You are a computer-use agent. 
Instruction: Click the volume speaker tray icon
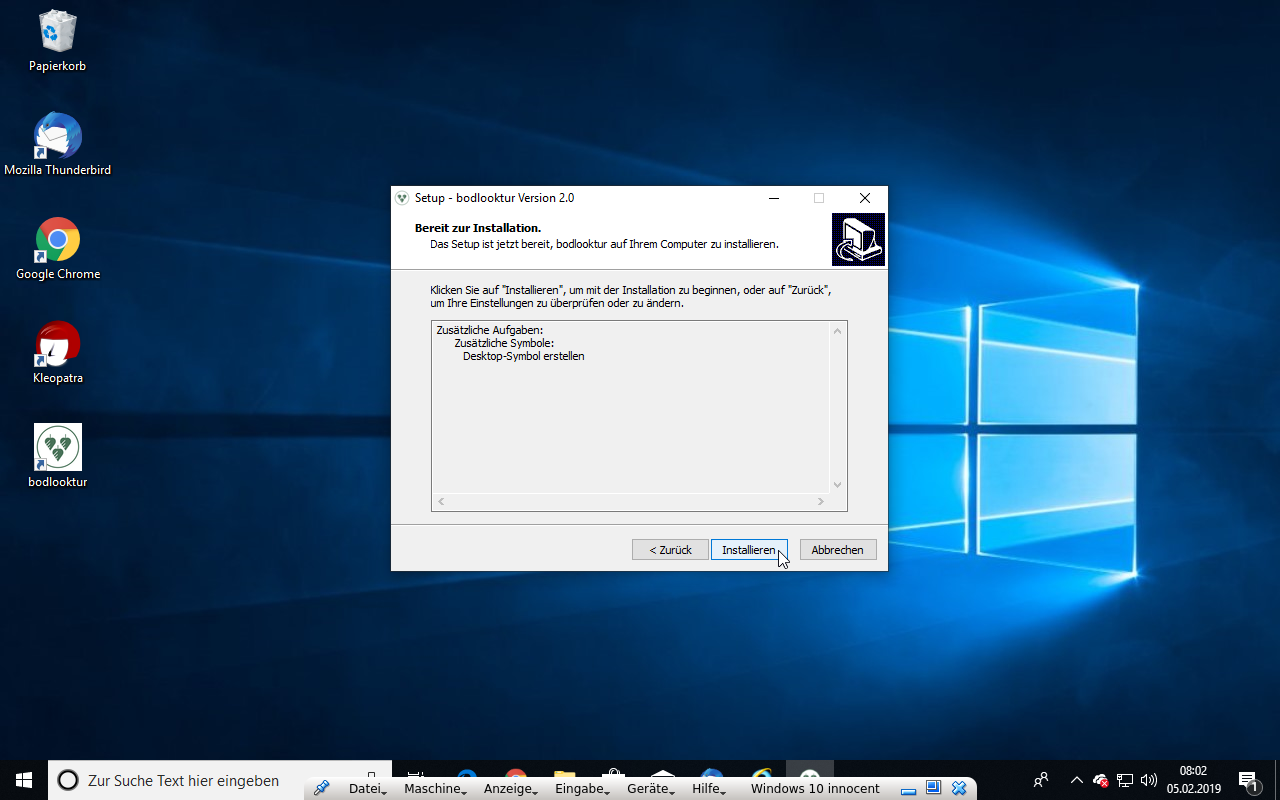1149,780
